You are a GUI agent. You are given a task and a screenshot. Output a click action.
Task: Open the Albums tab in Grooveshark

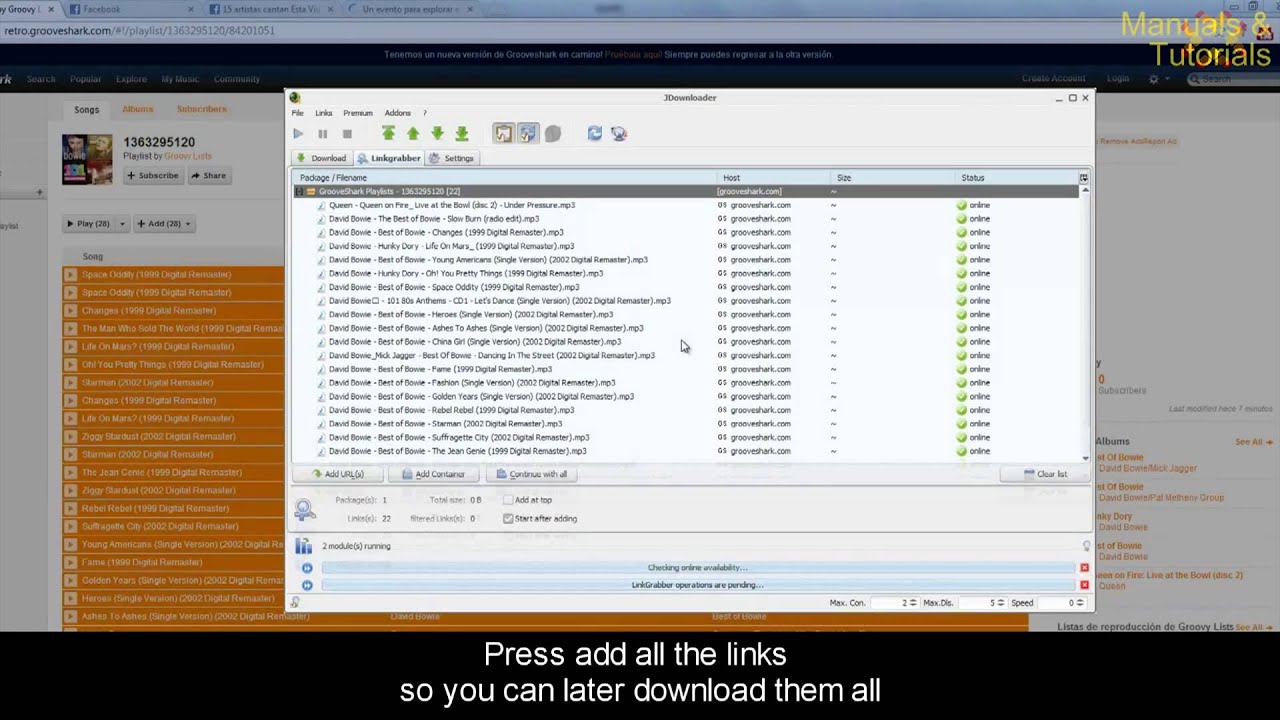point(138,109)
